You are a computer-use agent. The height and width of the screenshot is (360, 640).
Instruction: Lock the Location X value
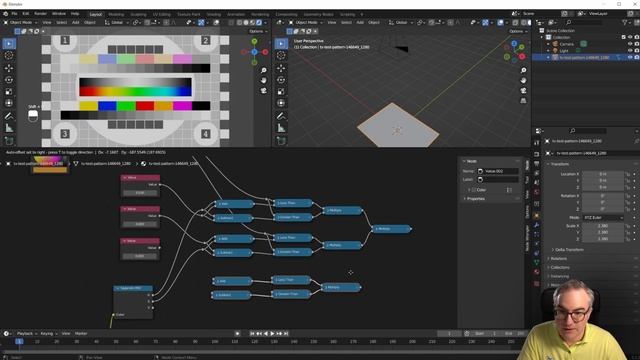pos(628,174)
